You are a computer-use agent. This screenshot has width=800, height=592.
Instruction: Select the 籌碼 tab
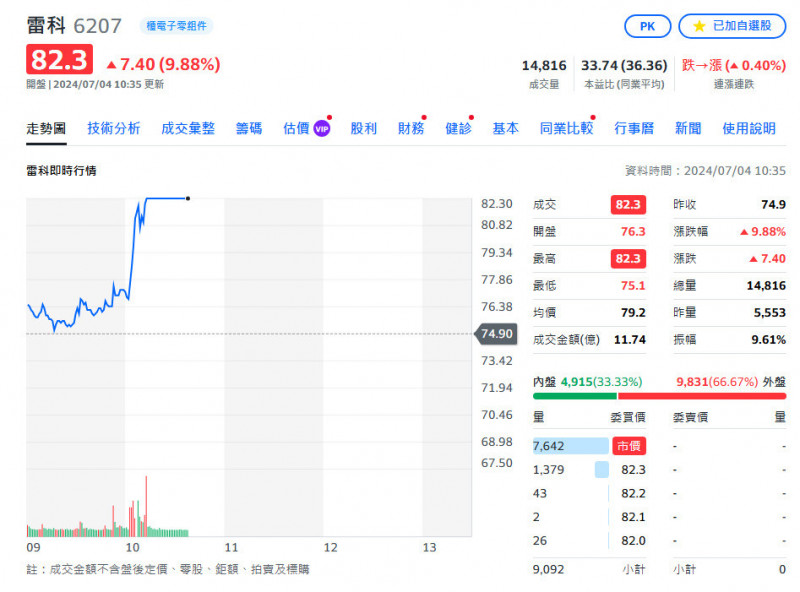coord(249,129)
